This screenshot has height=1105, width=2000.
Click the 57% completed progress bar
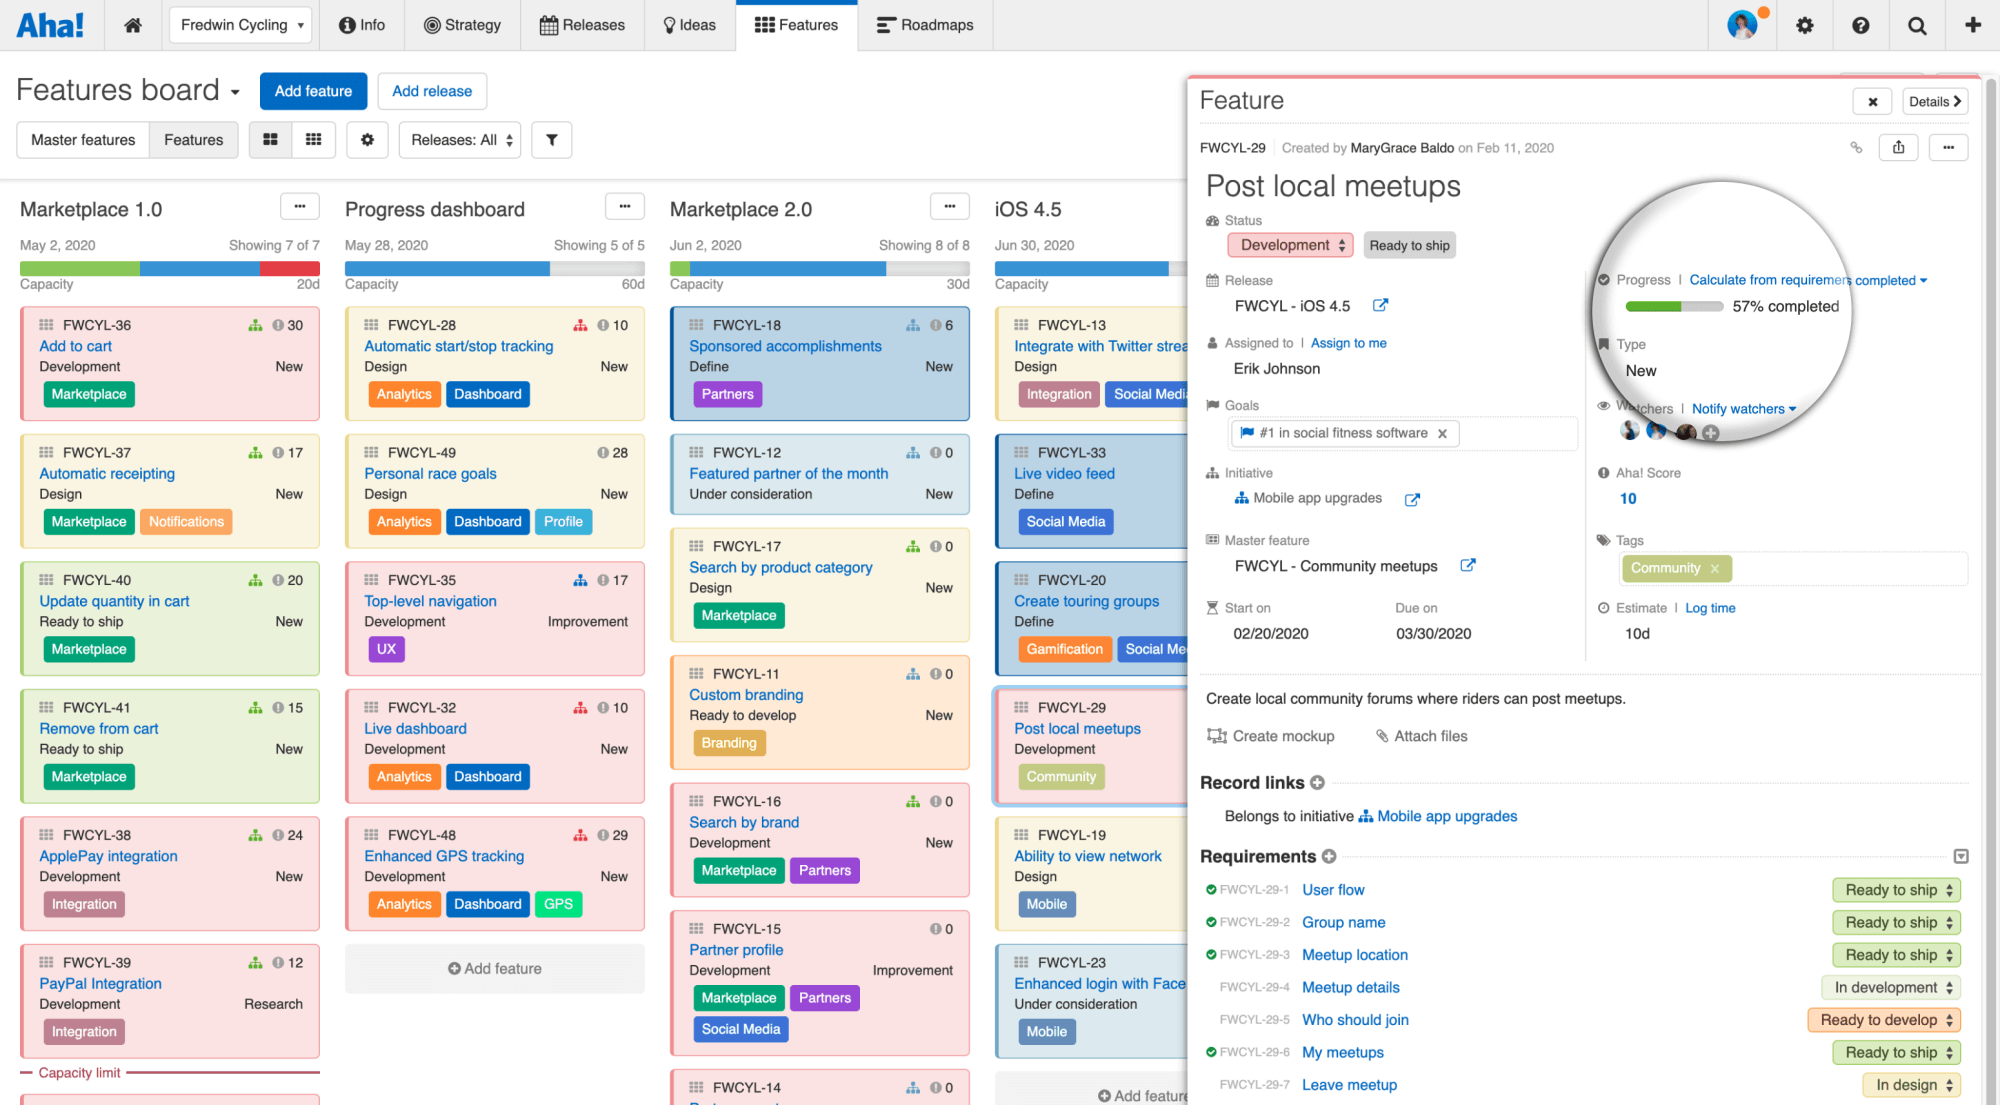pyautogui.click(x=1674, y=307)
